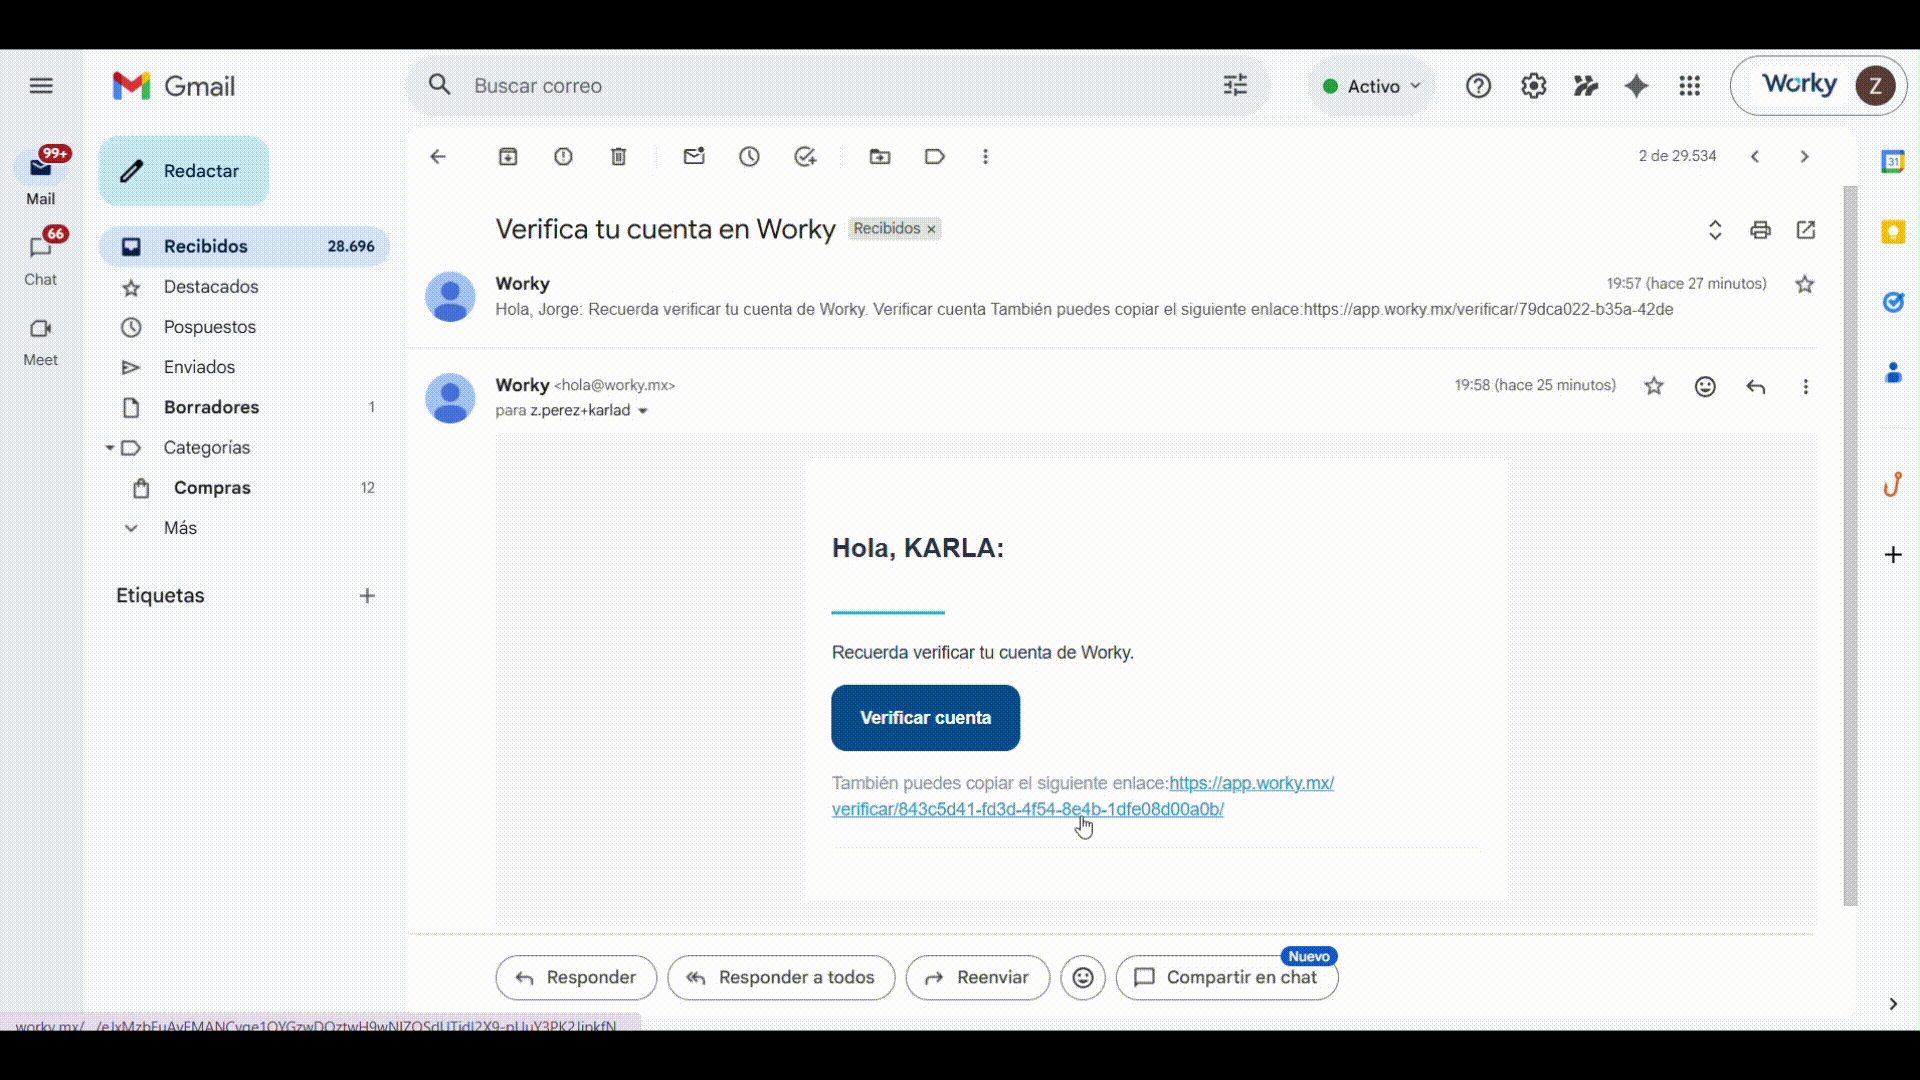
Task: Open Settings gear icon
Action: point(1534,86)
